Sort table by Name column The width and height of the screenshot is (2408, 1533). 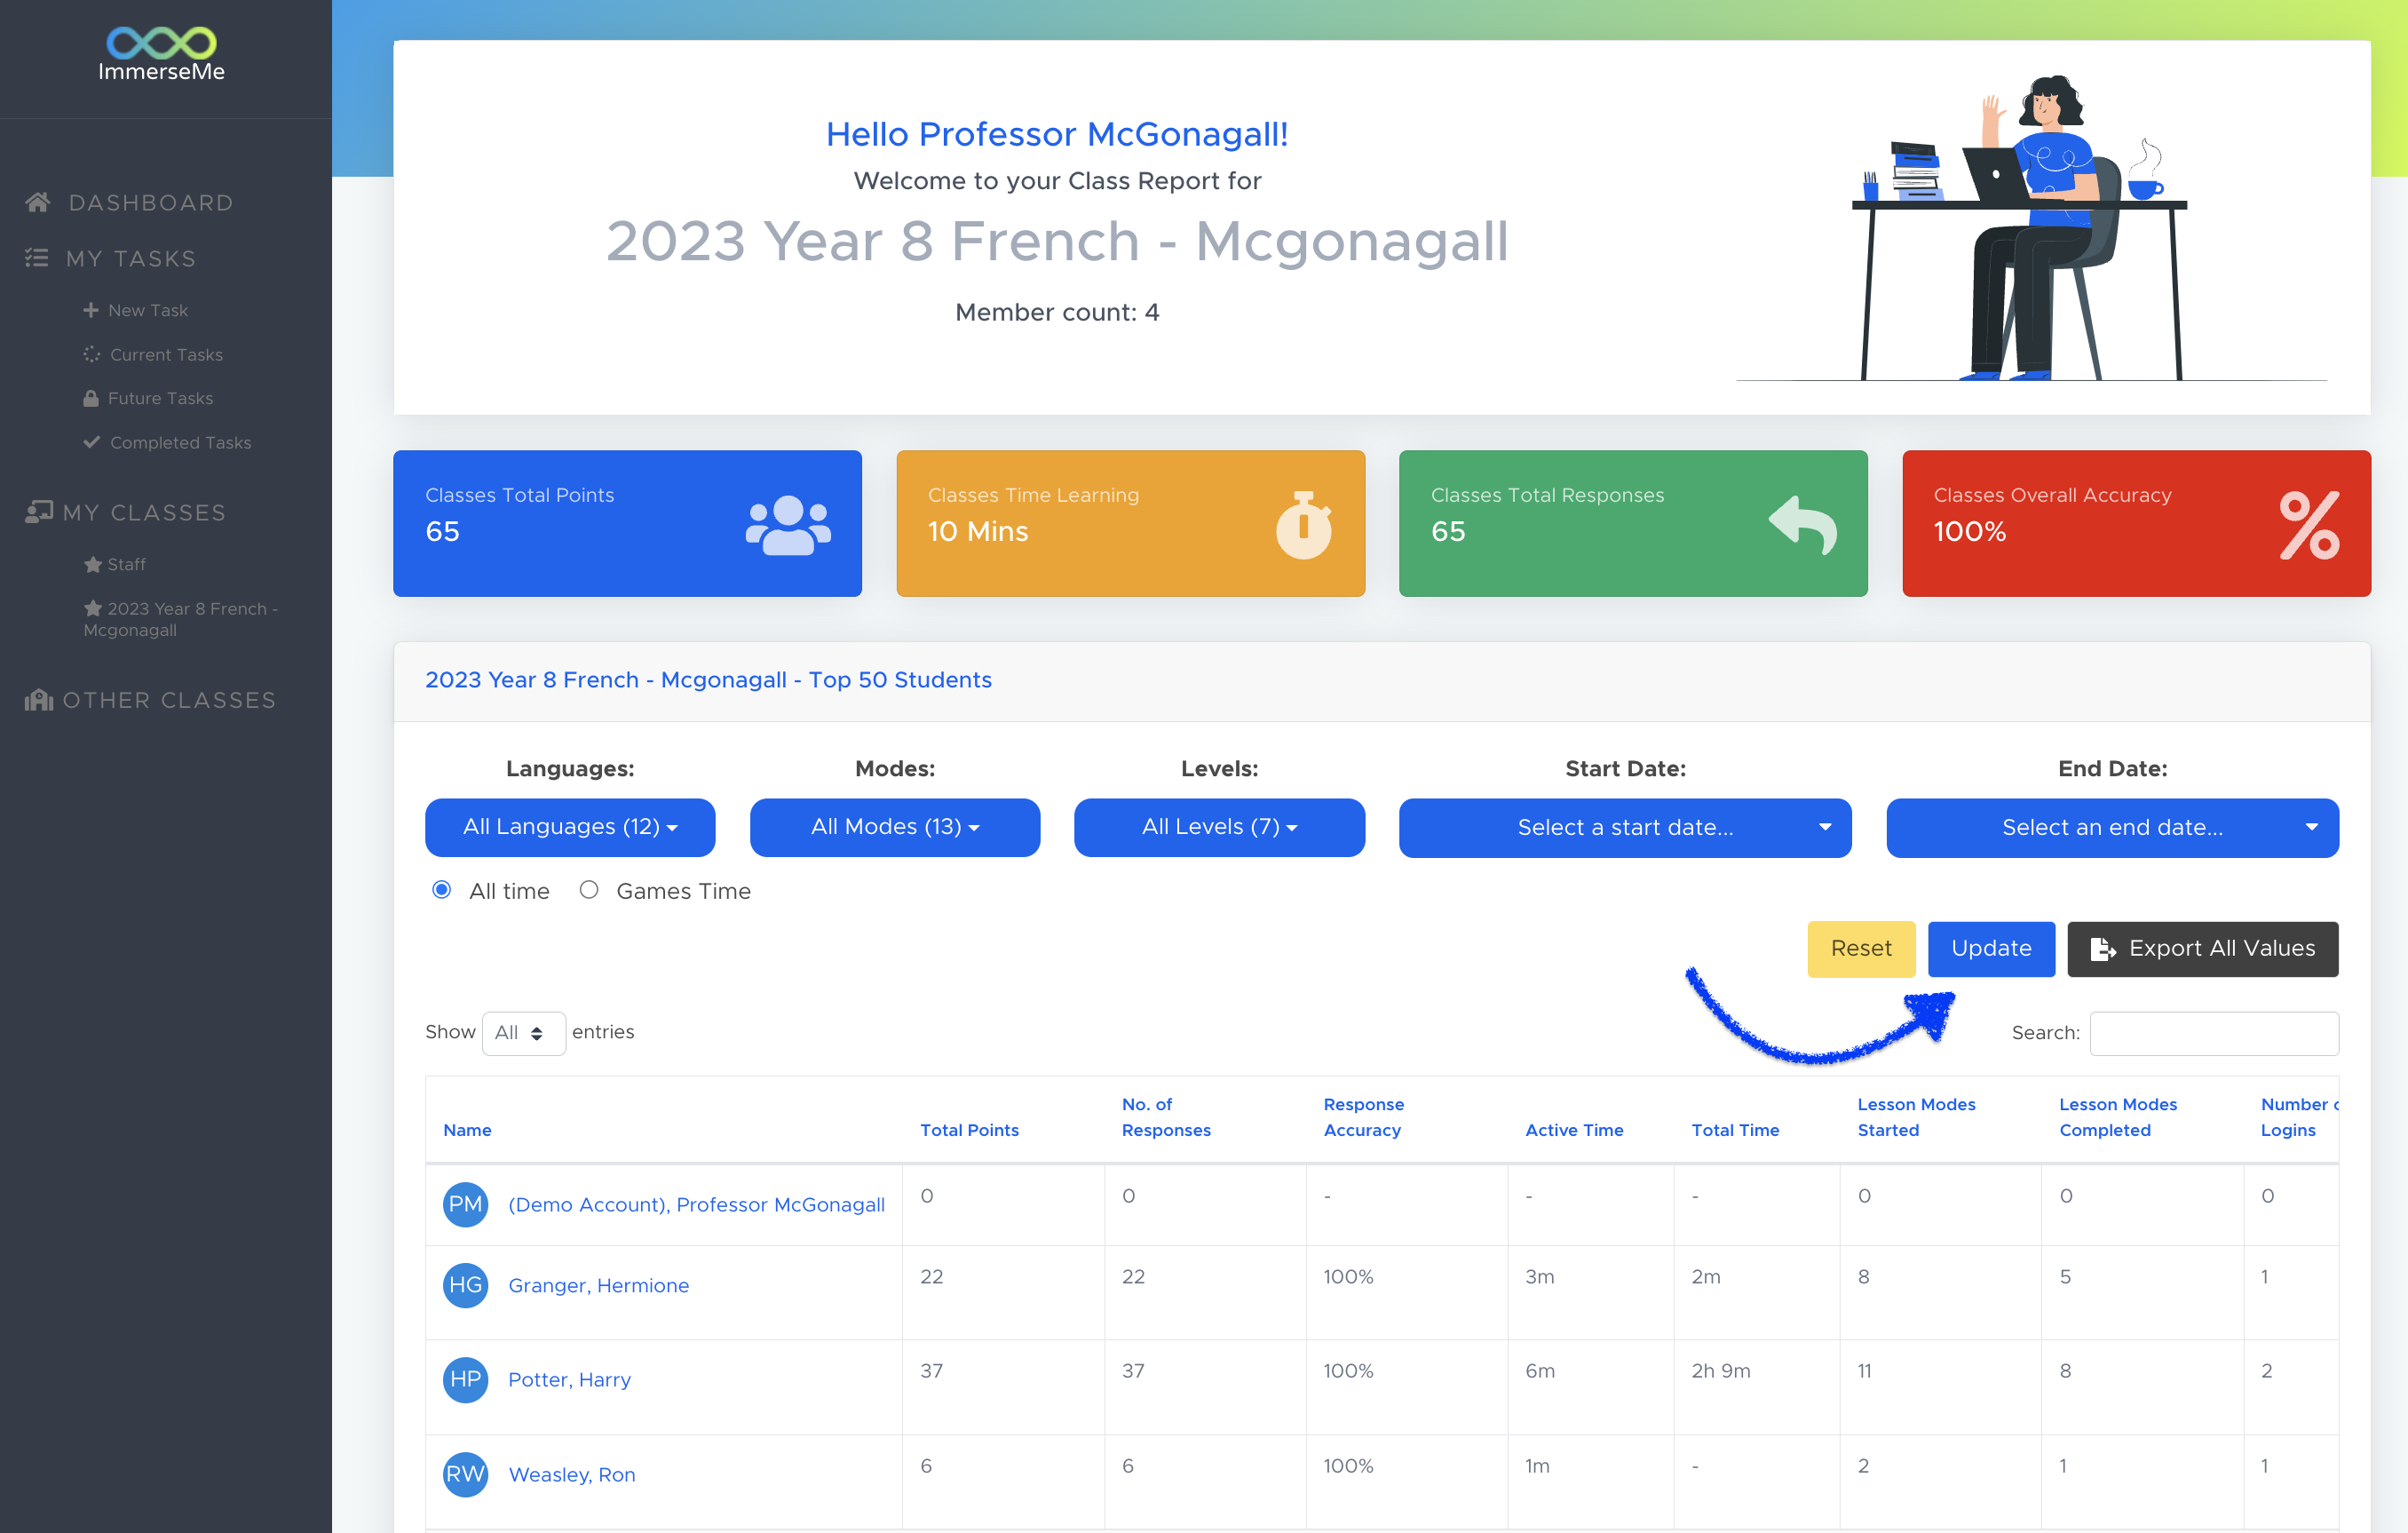(467, 1129)
